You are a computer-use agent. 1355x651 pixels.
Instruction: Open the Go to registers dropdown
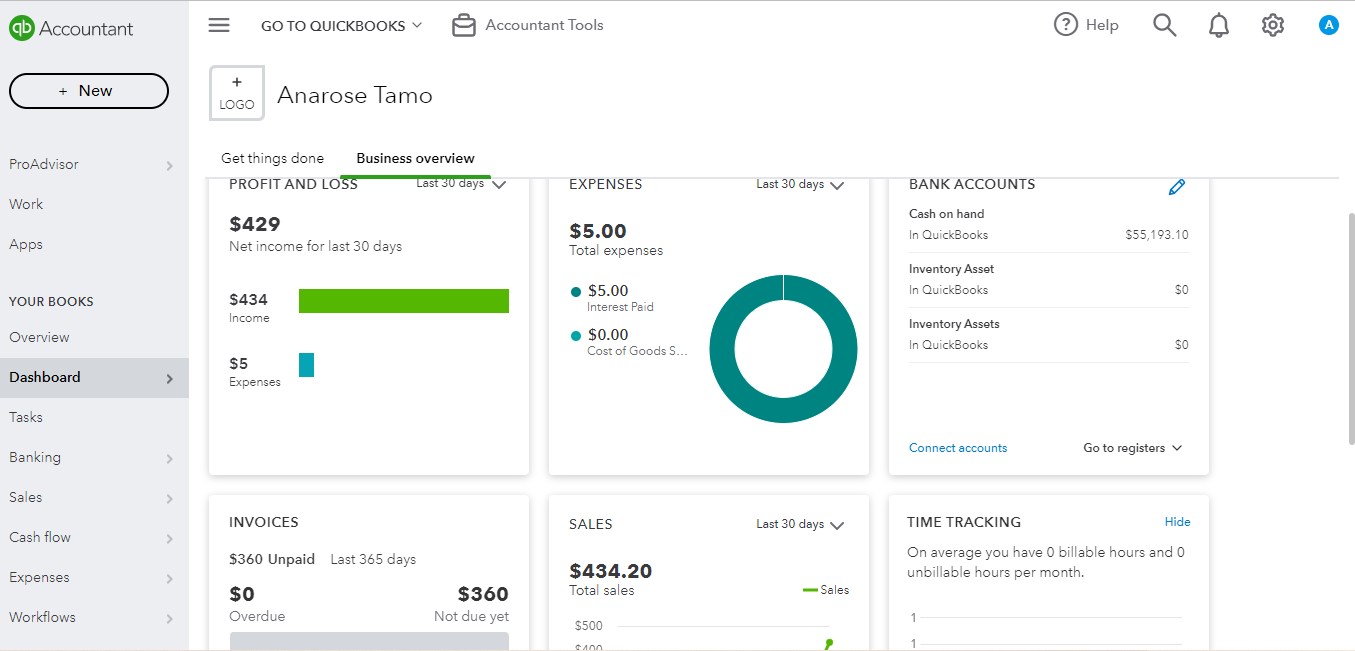[x=1132, y=448]
